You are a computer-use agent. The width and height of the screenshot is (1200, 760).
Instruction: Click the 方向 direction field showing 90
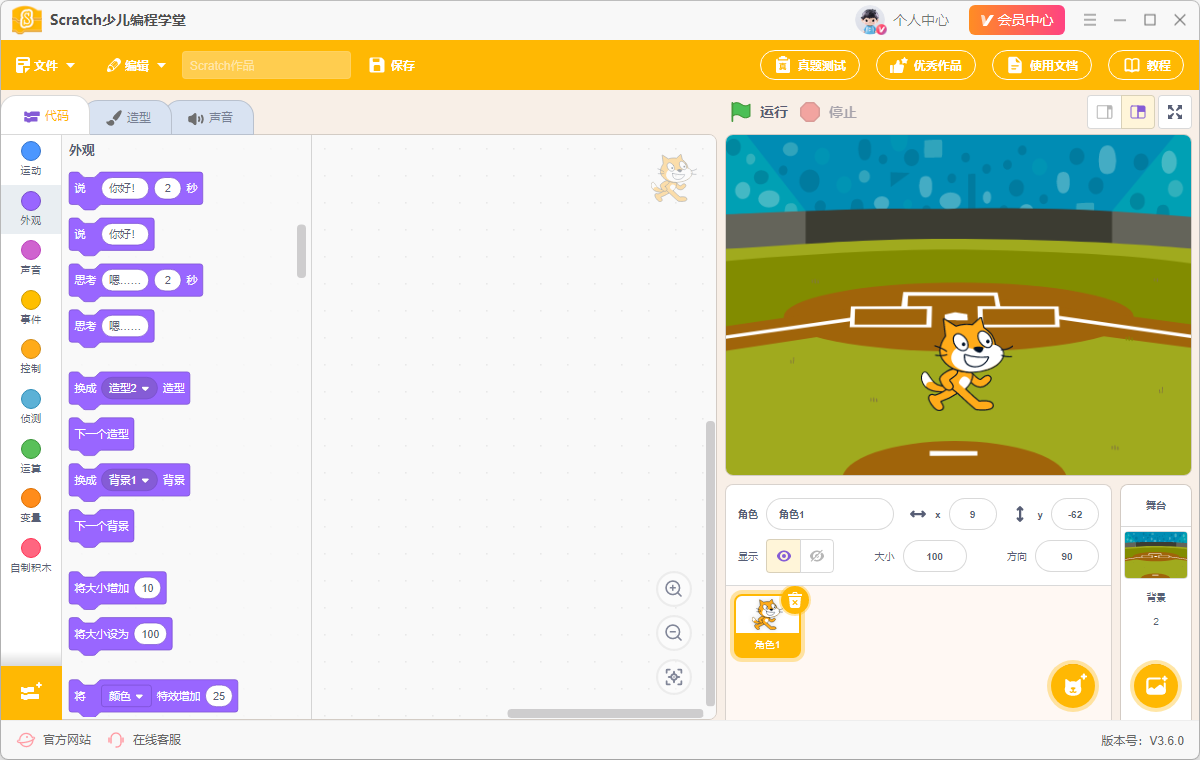(1067, 556)
